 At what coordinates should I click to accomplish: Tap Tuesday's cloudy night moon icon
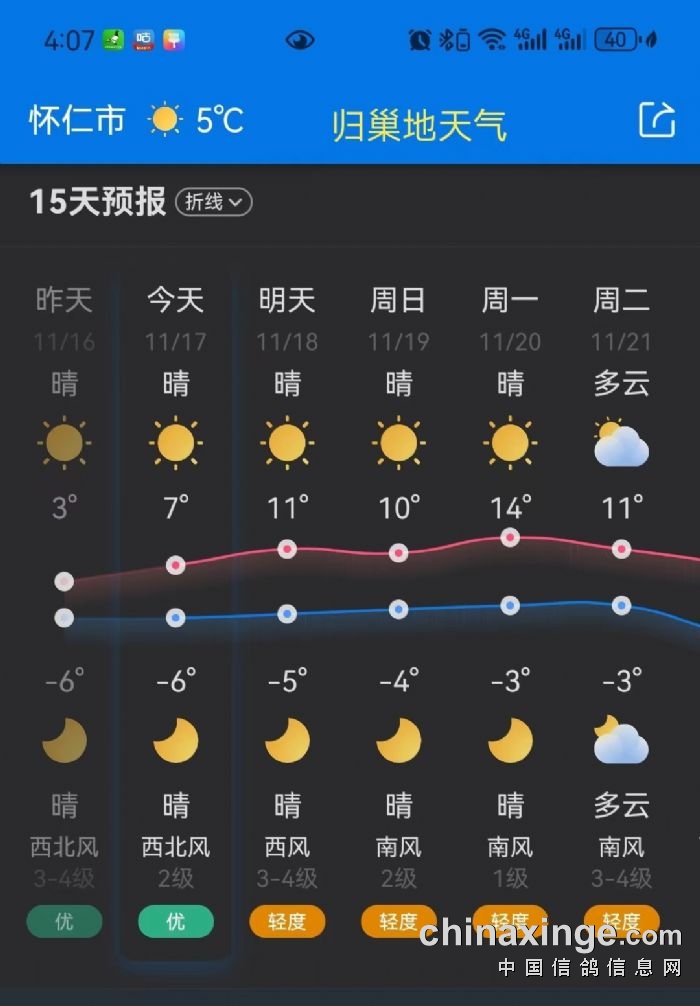621,741
